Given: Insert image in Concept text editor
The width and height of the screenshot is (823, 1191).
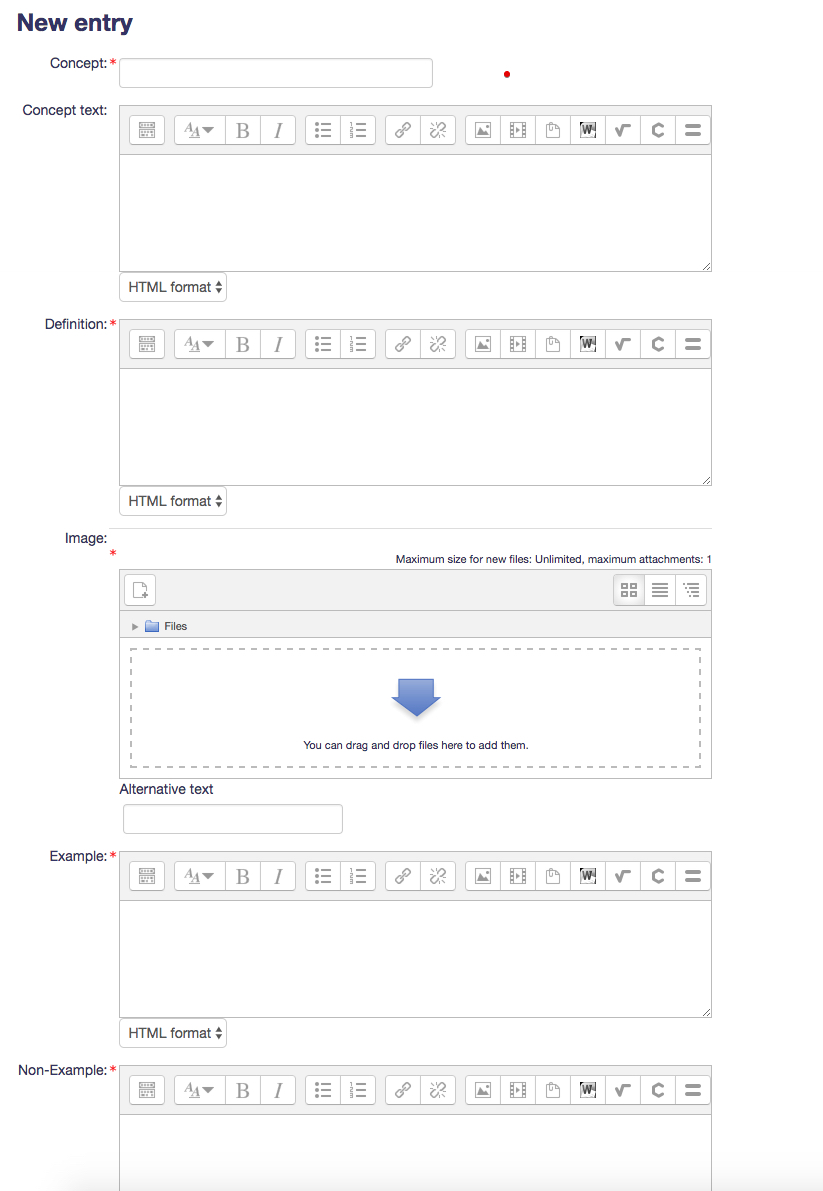Looking at the screenshot, I should tap(483, 130).
